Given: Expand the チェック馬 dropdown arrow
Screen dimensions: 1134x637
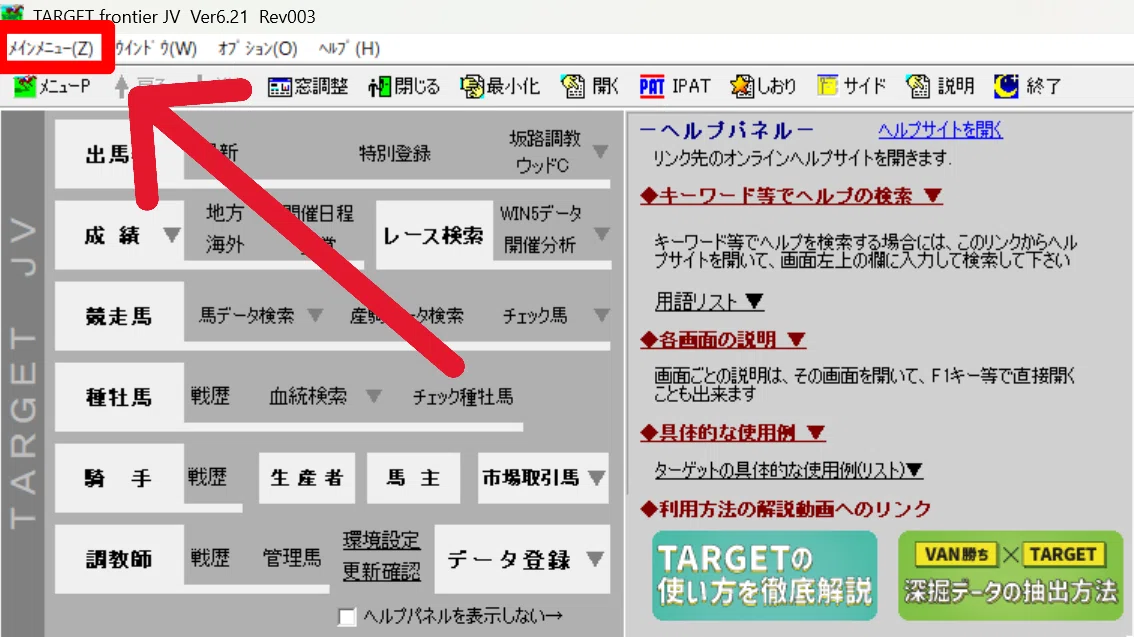Looking at the screenshot, I should (x=601, y=315).
